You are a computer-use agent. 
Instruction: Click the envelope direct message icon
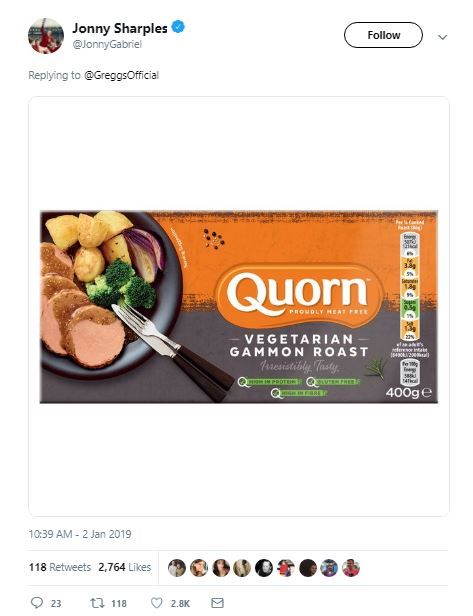[217, 603]
